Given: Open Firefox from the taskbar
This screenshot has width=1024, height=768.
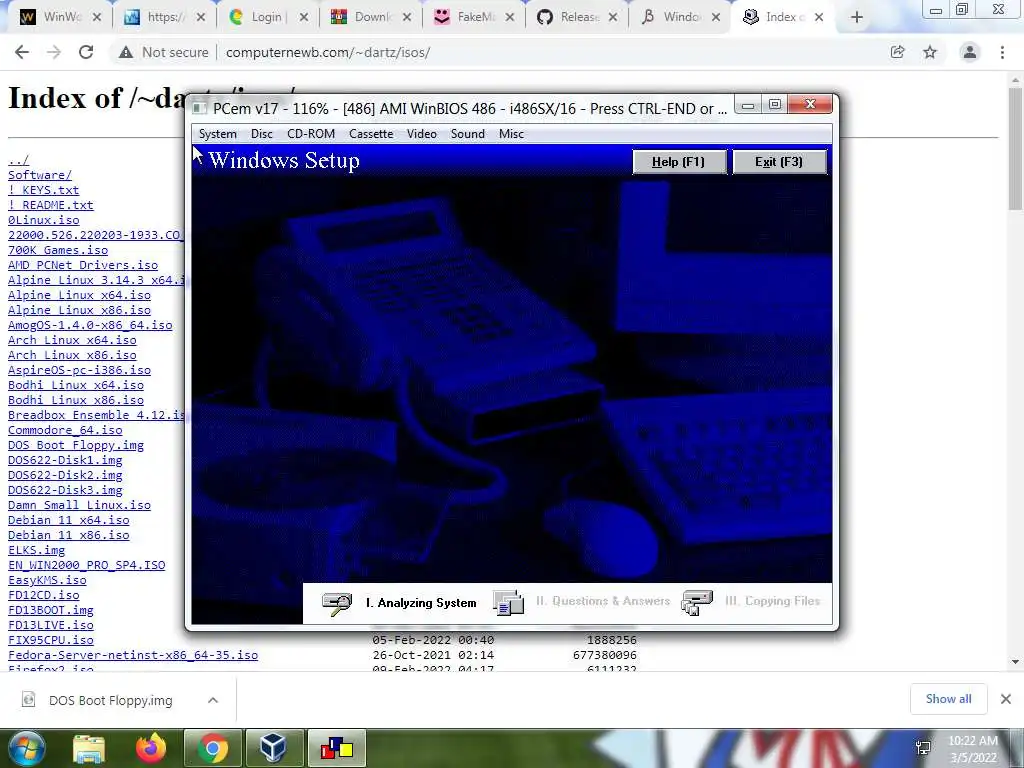Looking at the screenshot, I should click(x=151, y=748).
